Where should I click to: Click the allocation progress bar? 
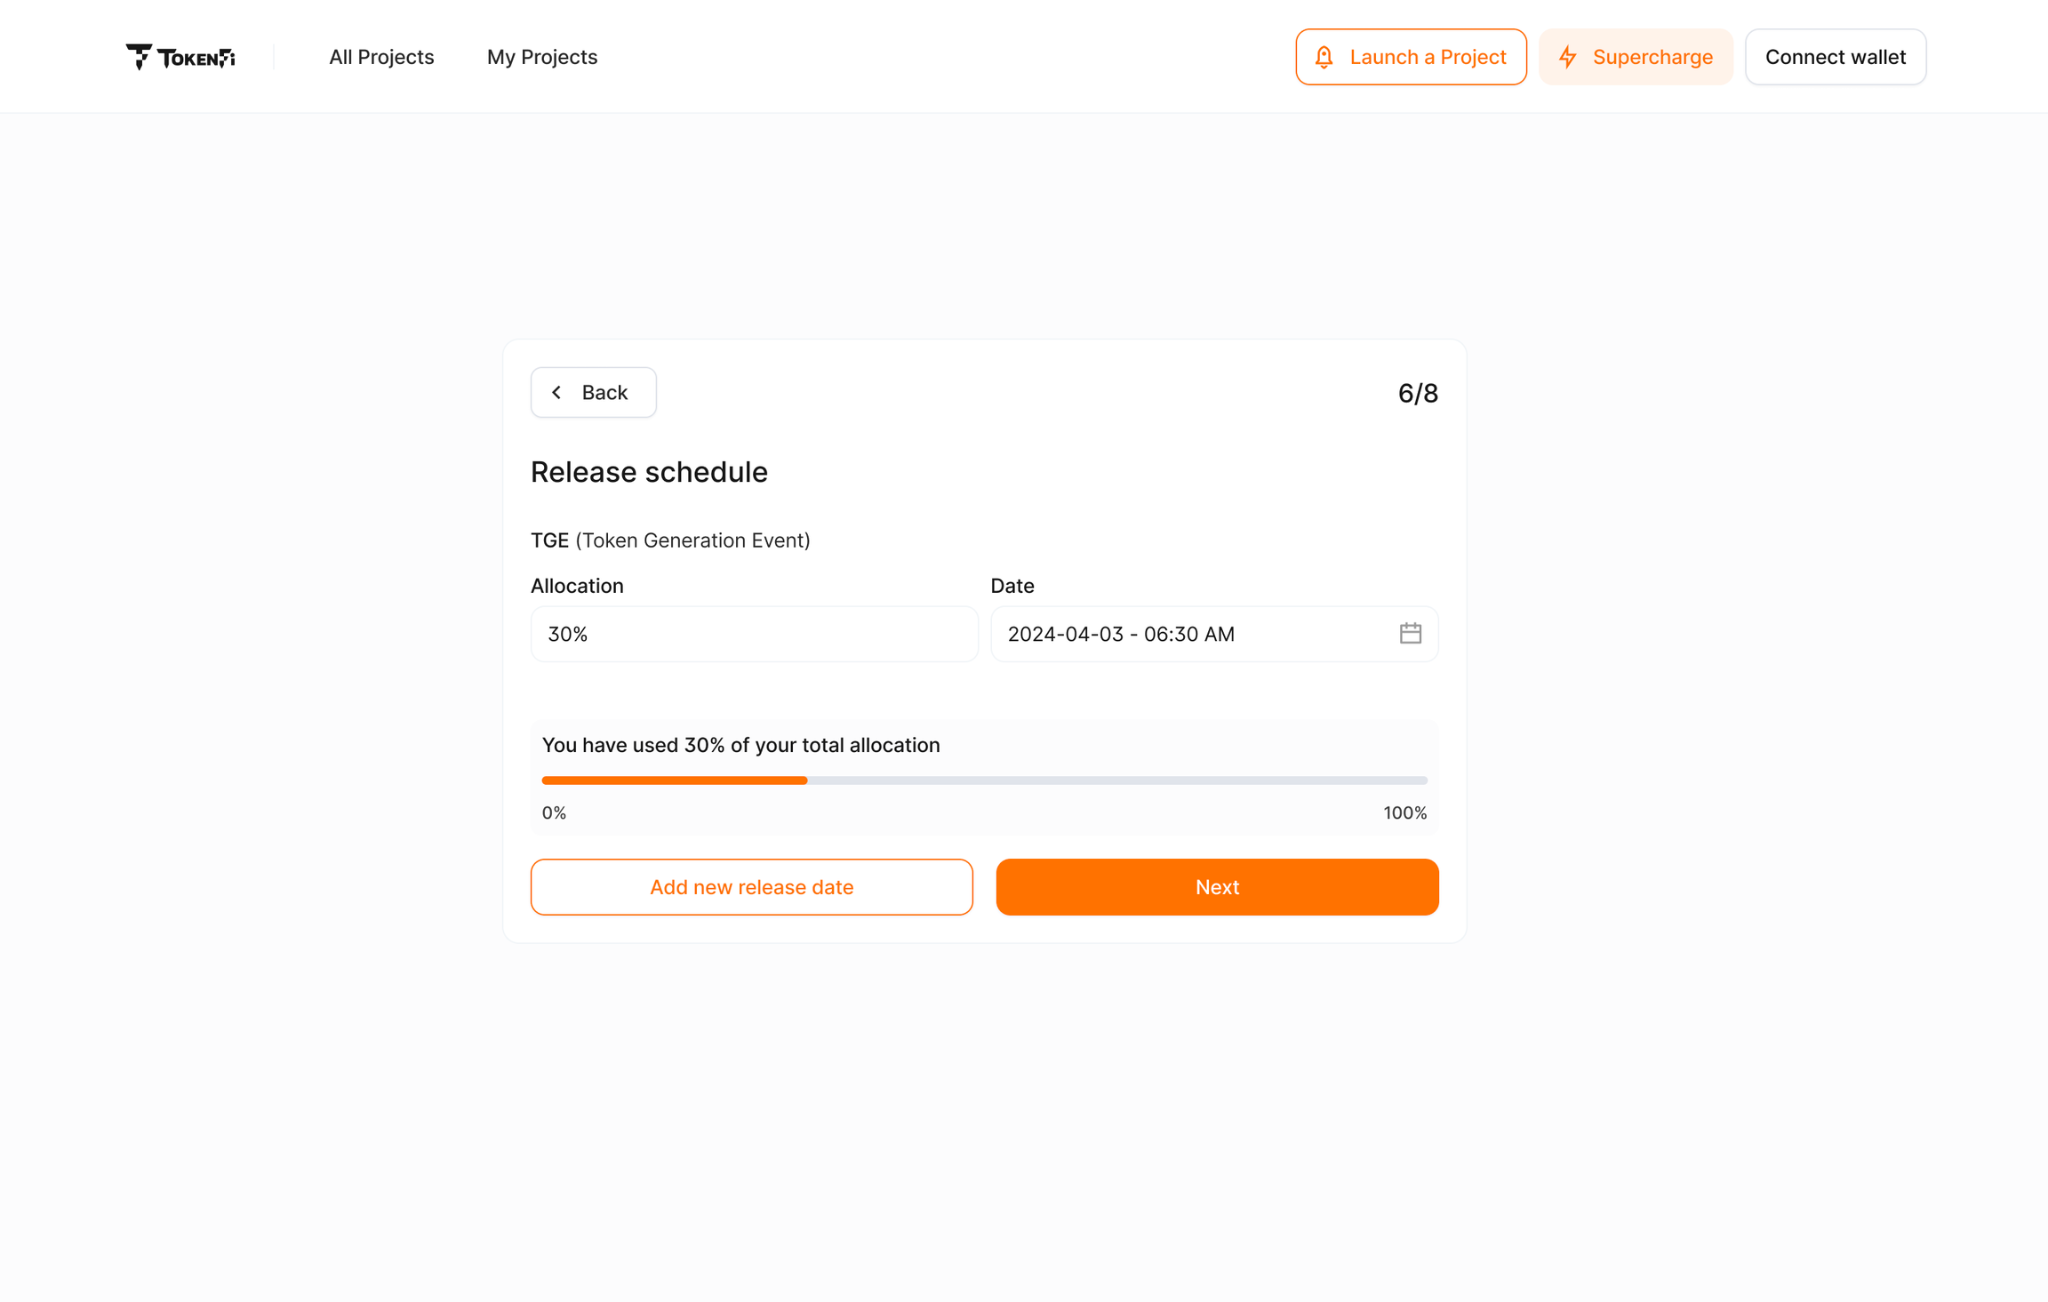[x=985, y=780]
